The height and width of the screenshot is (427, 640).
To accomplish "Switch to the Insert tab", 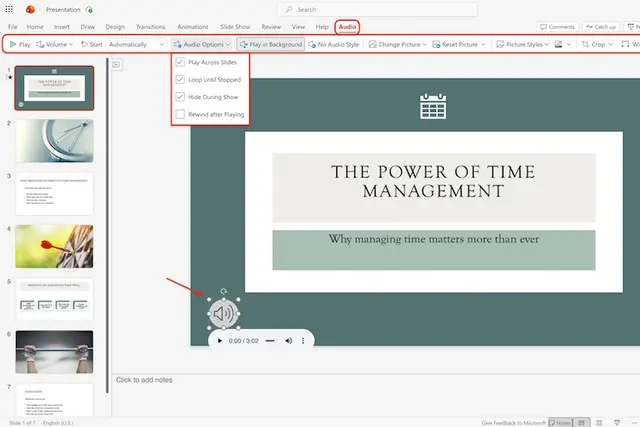I will pos(62,27).
